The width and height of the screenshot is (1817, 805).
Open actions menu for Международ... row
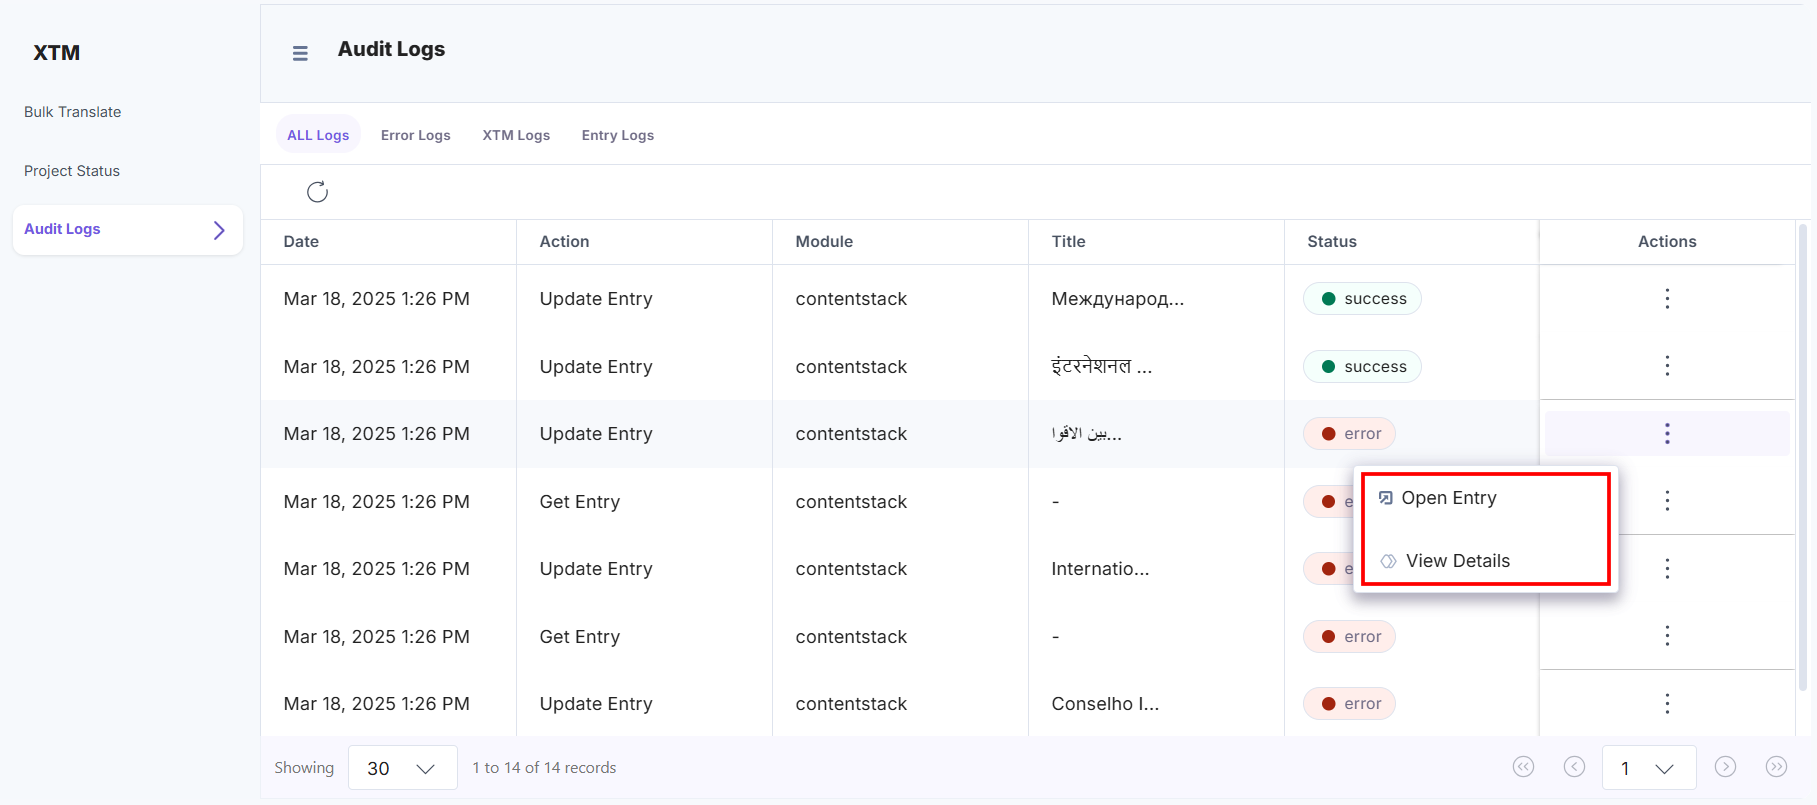(x=1667, y=298)
